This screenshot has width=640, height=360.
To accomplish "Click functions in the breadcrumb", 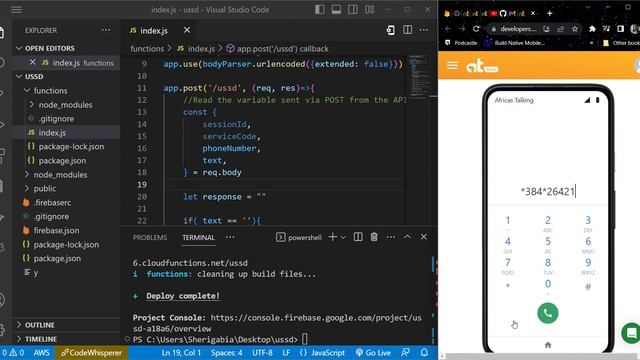I will (147, 49).
